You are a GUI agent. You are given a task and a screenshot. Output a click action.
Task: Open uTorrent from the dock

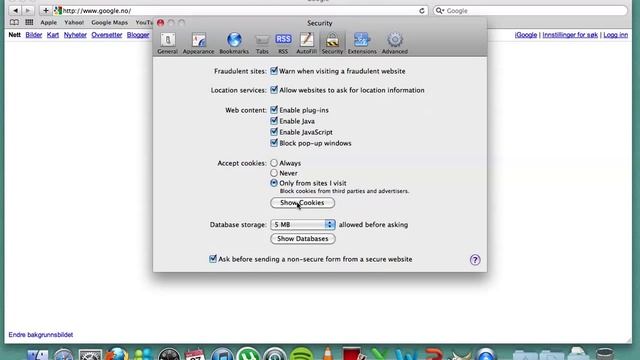[x=248, y=354]
